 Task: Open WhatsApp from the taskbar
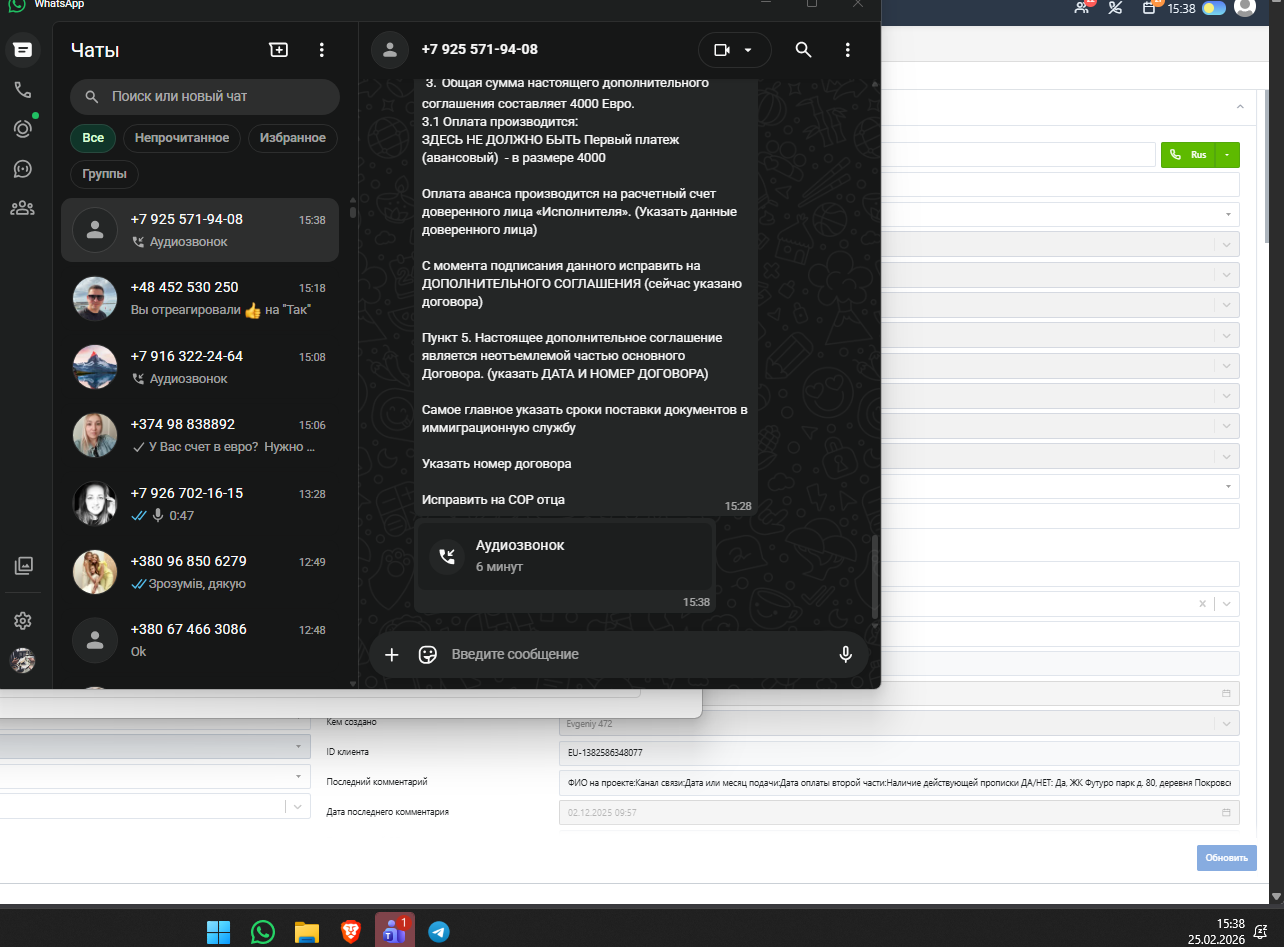click(263, 932)
